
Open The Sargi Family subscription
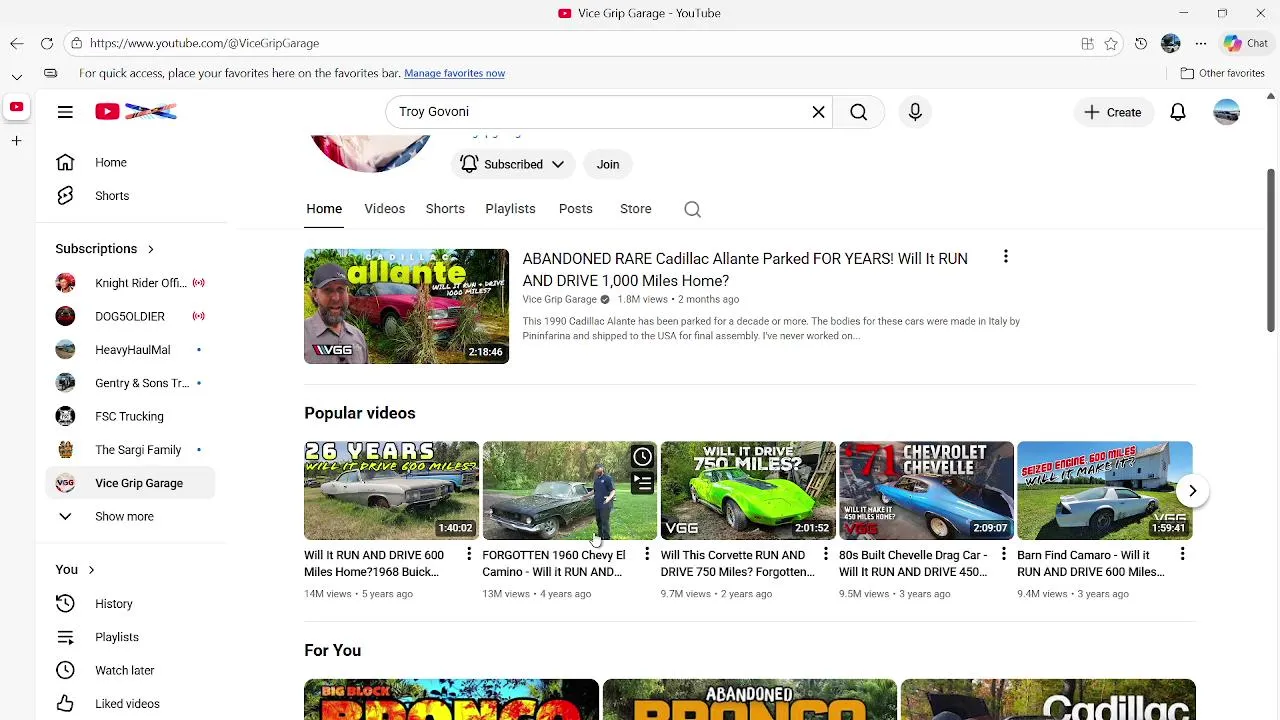[130, 450]
